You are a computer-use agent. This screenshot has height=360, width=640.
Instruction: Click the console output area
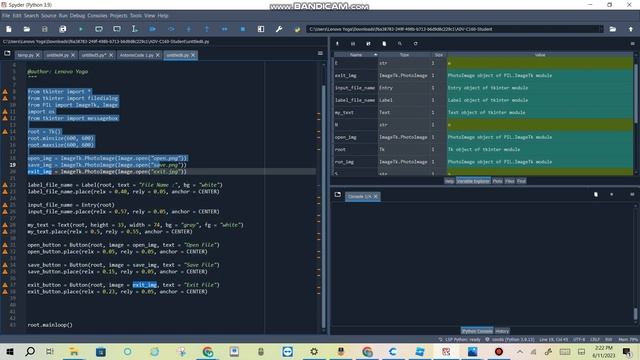[x=482, y=263]
